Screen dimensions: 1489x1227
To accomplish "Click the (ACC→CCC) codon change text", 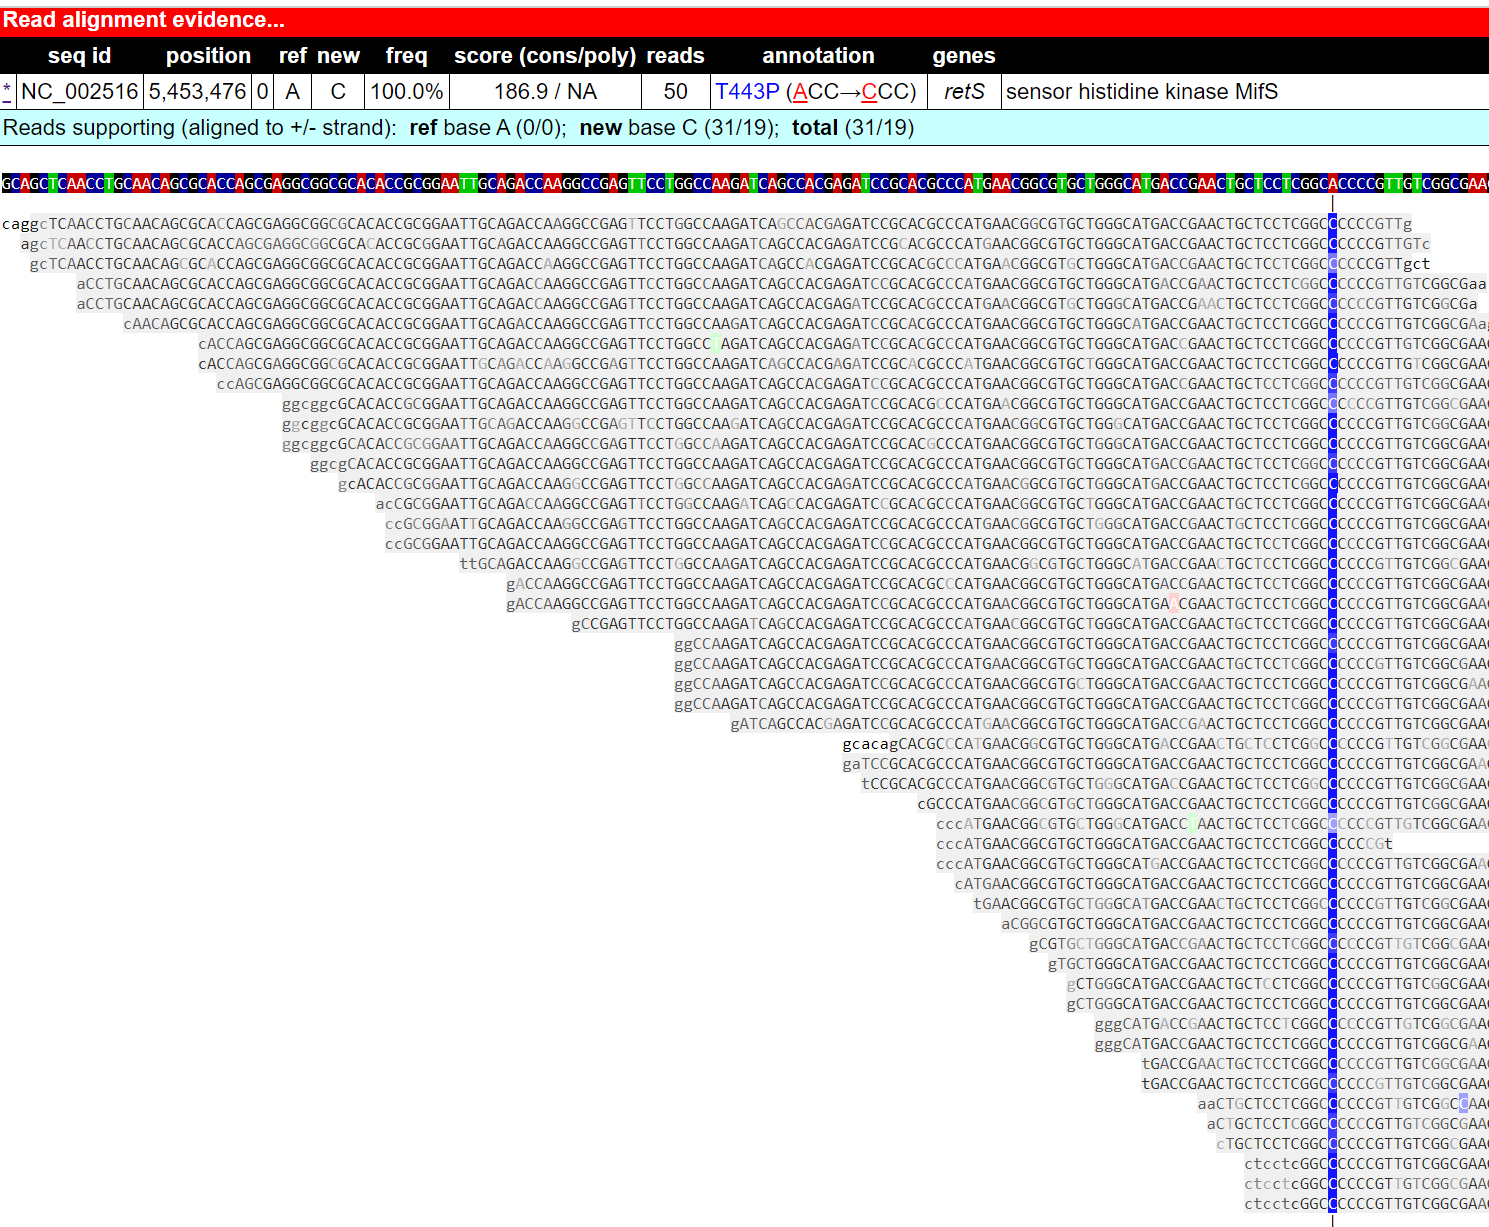I will pyautogui.click(x=851, y=92).
